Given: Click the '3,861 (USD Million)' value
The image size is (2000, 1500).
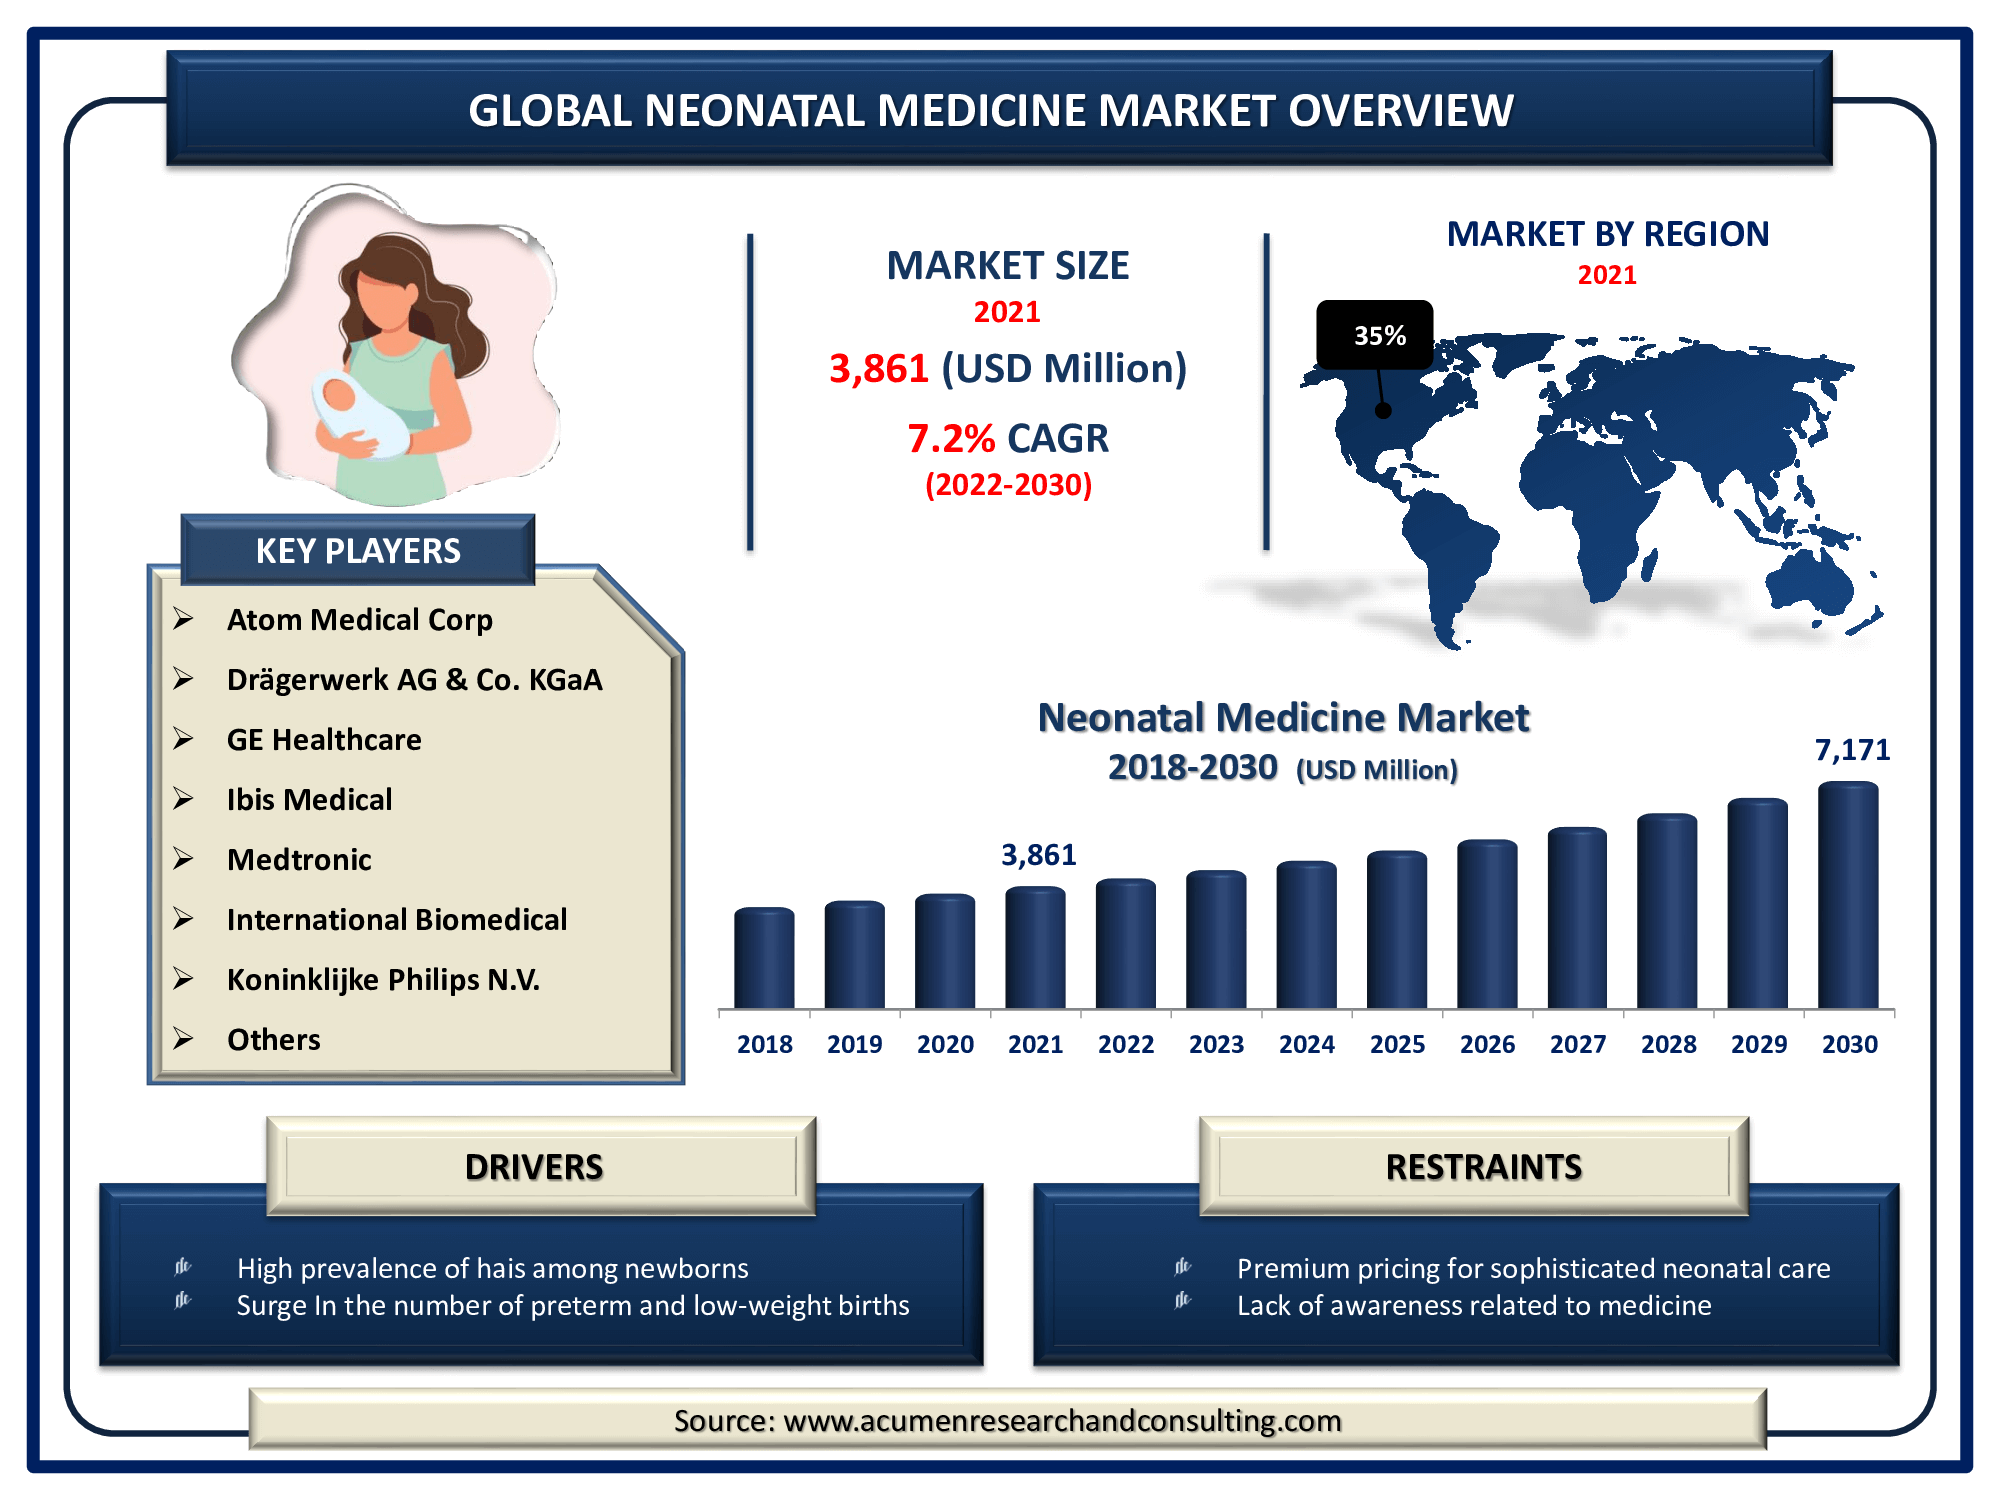Looking at the screenshot, I should point(1008,369).
